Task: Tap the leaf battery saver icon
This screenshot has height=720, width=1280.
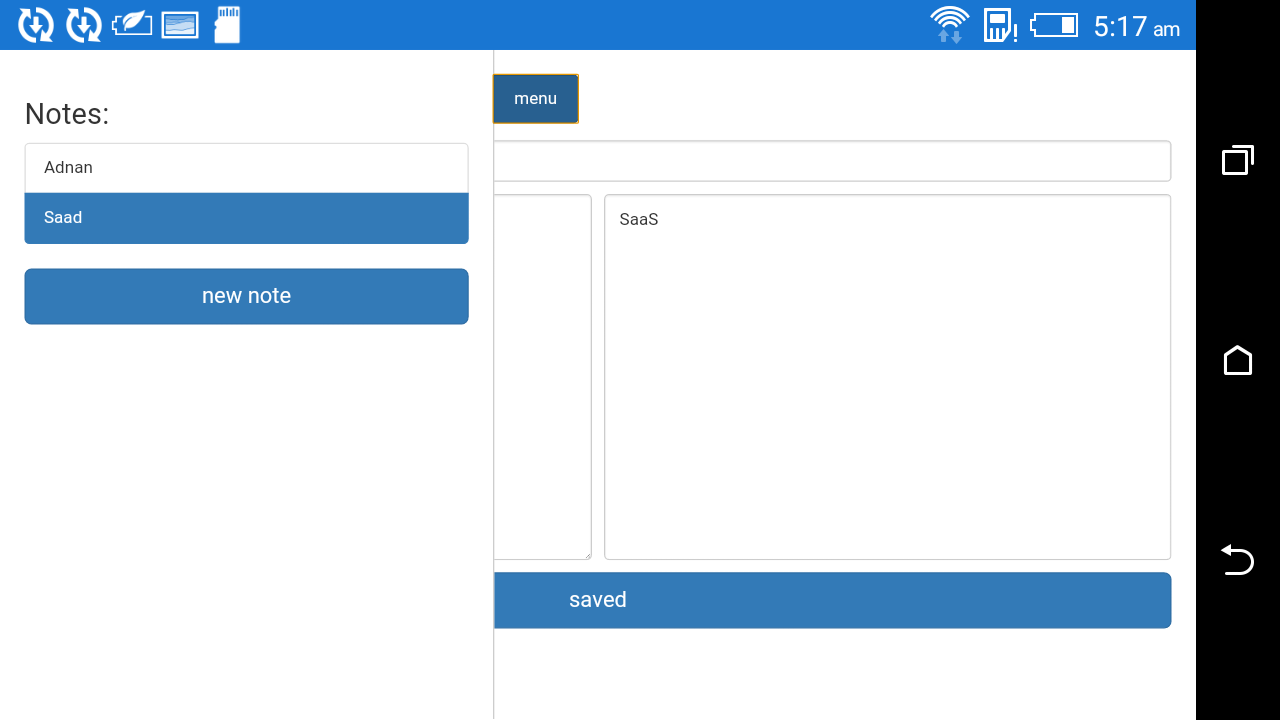Action: point(132,25)
